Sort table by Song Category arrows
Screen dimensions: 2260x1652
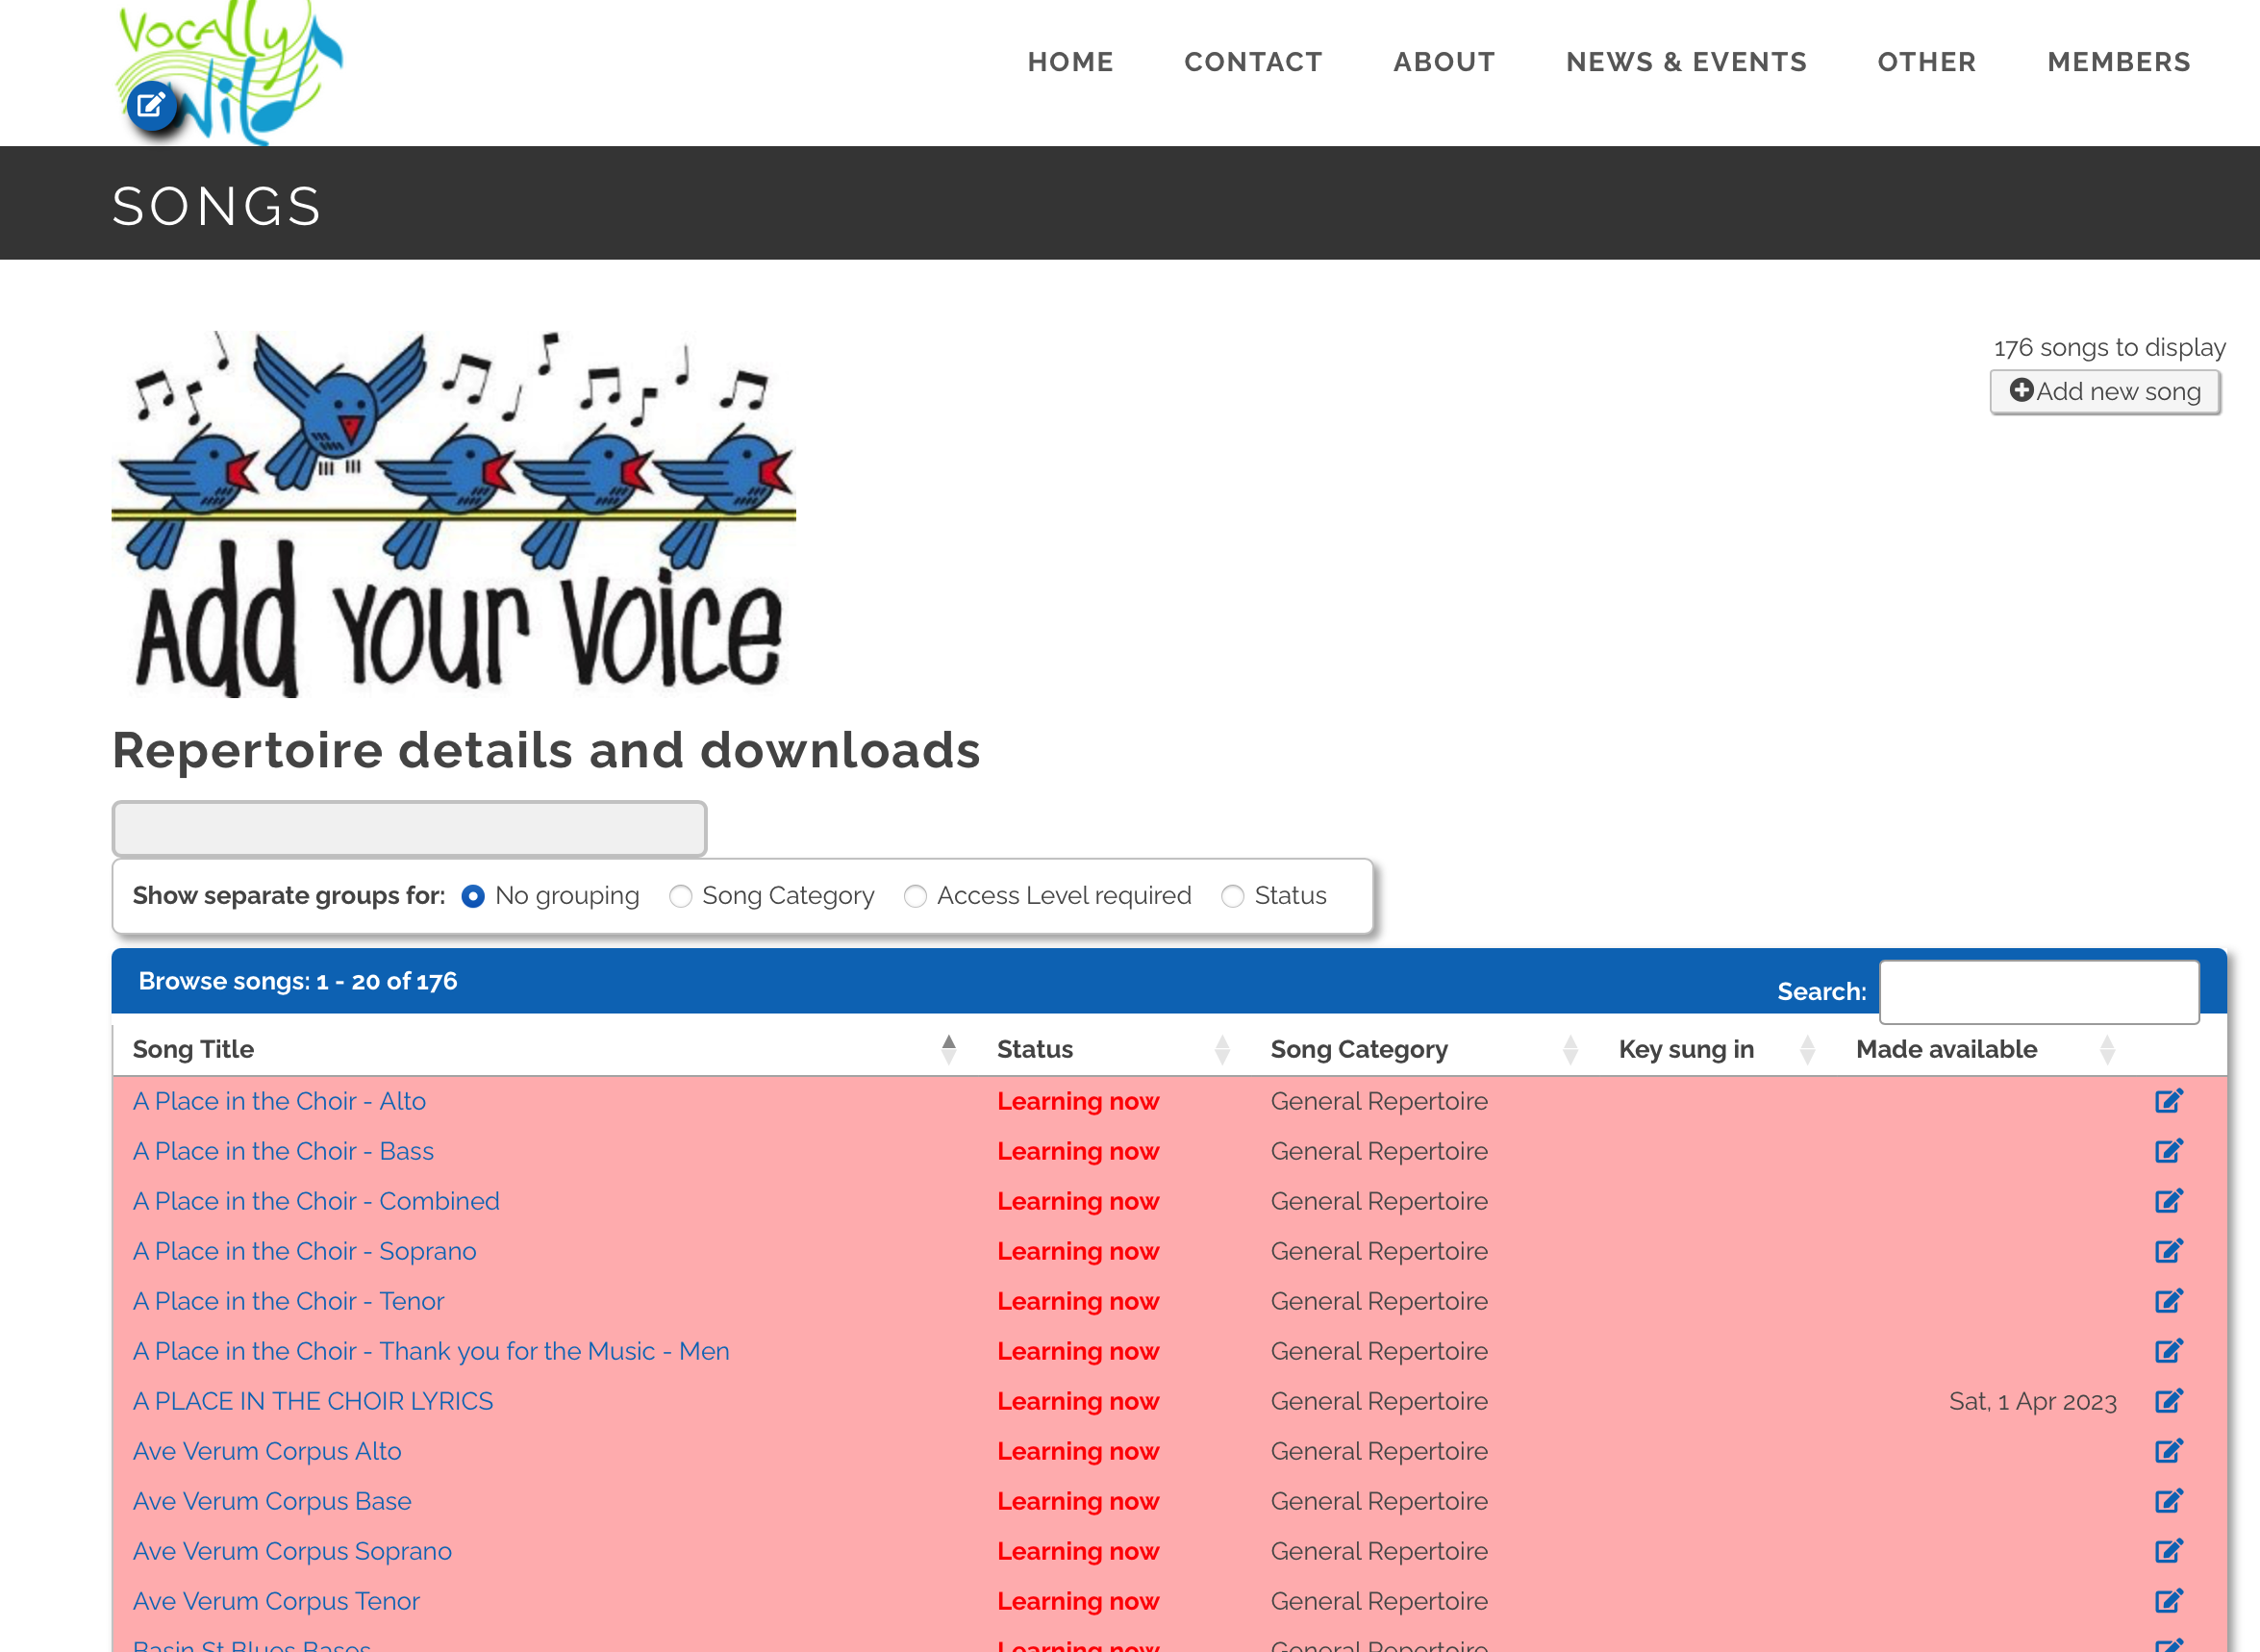[x=1570, y=1049]
